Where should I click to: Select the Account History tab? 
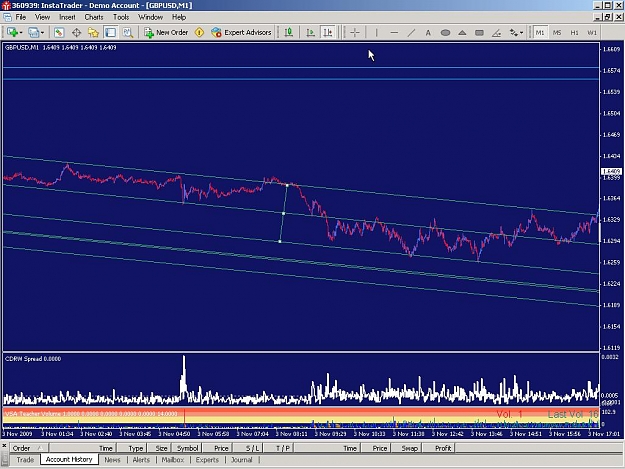coord(69,459)
